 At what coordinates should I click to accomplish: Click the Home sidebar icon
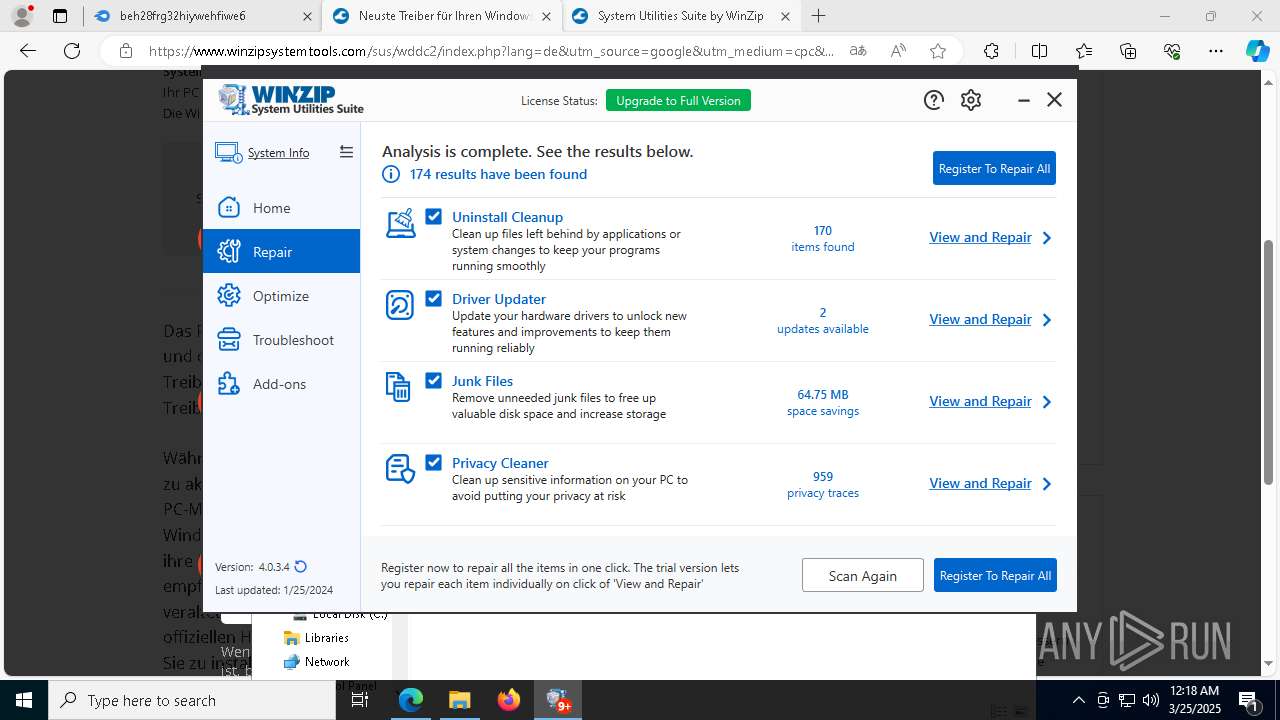click(x=229, y=208)
